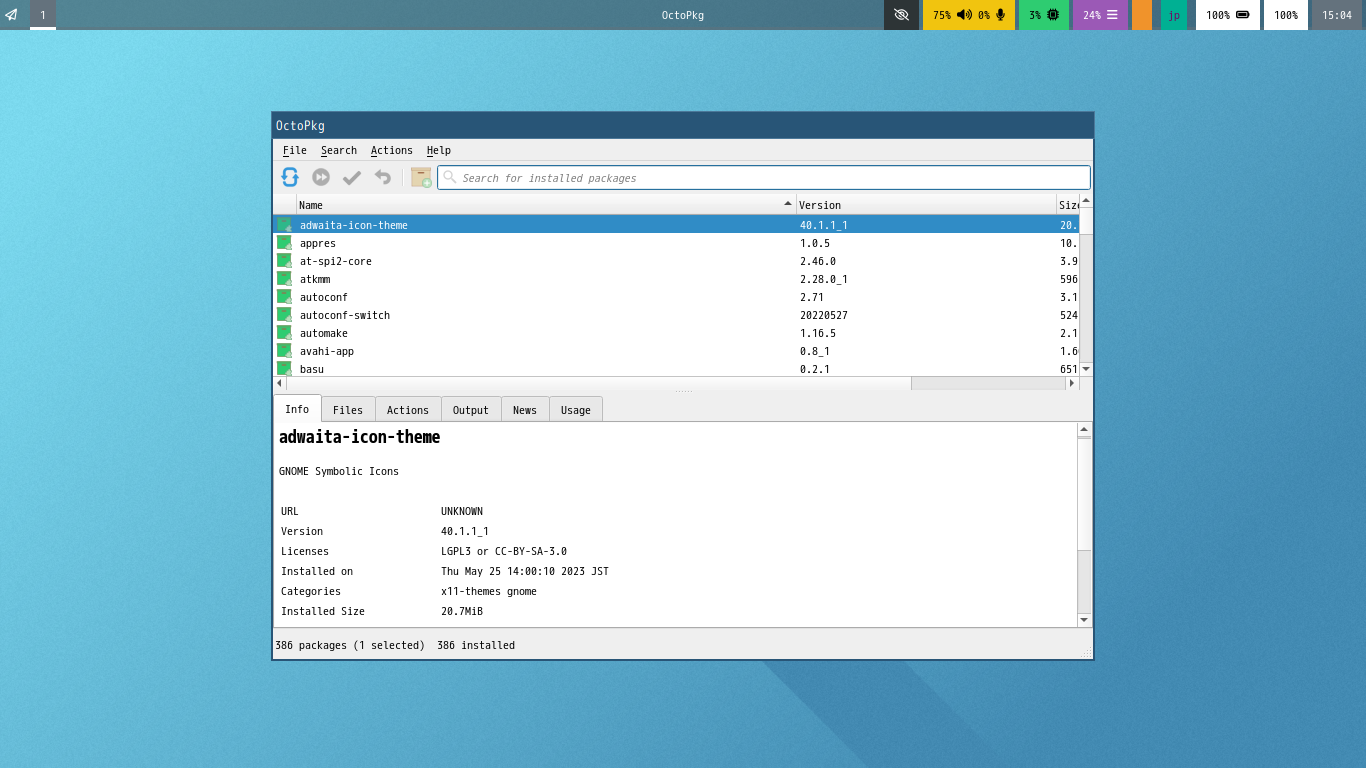
Task: Sort packages by Name column header
Action: pos(546,205)
